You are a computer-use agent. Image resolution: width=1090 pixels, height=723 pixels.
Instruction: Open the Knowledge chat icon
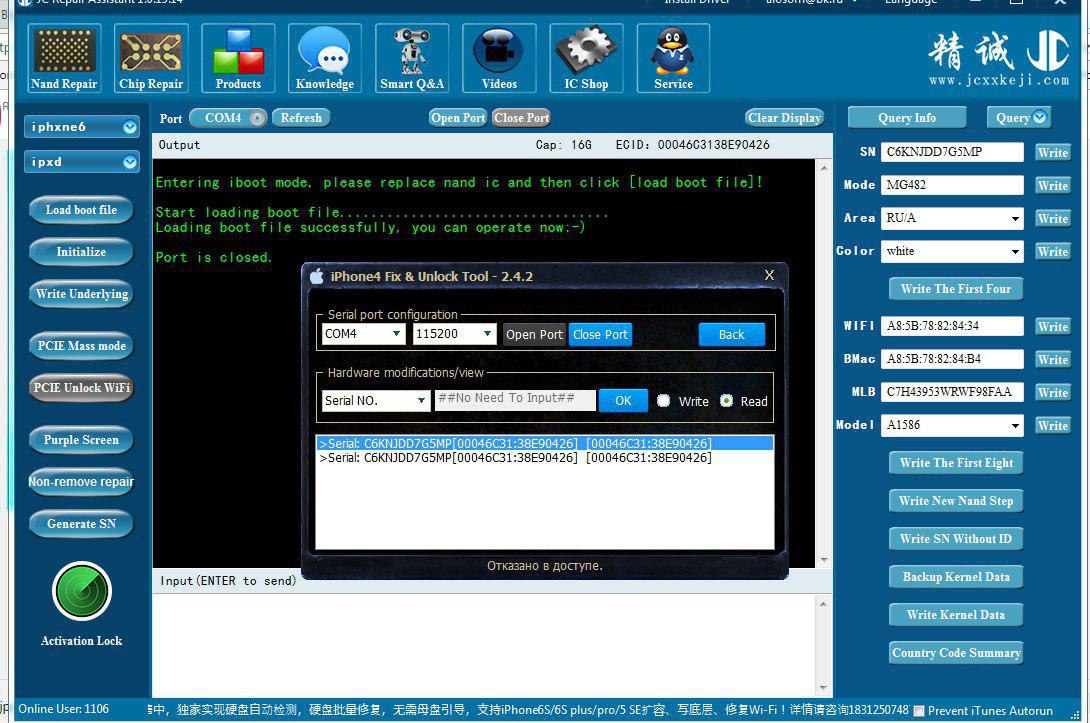325,58
